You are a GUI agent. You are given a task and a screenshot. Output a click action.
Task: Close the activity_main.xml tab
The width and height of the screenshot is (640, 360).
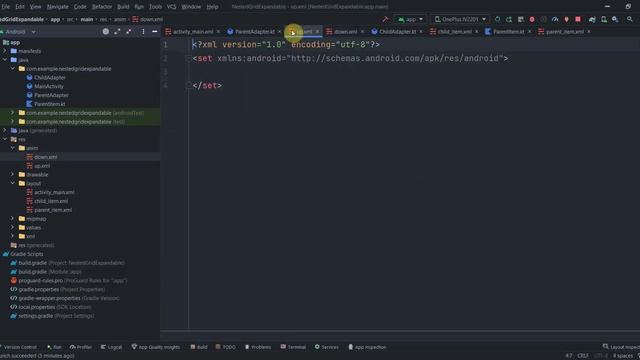(x=218, y=31)
